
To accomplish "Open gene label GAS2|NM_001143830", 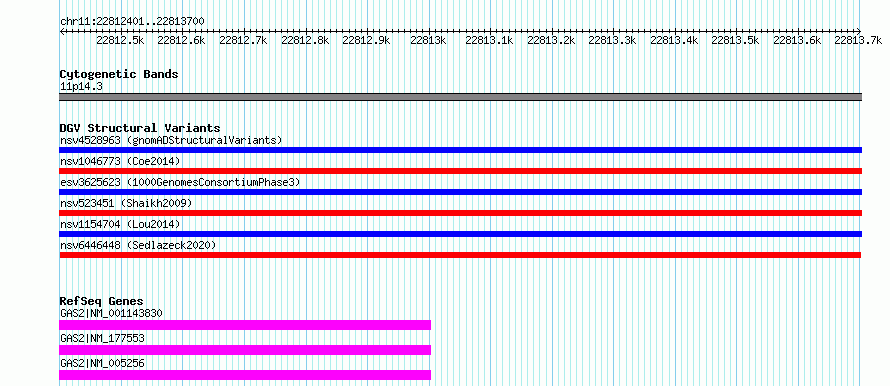I will pos(112,313).
